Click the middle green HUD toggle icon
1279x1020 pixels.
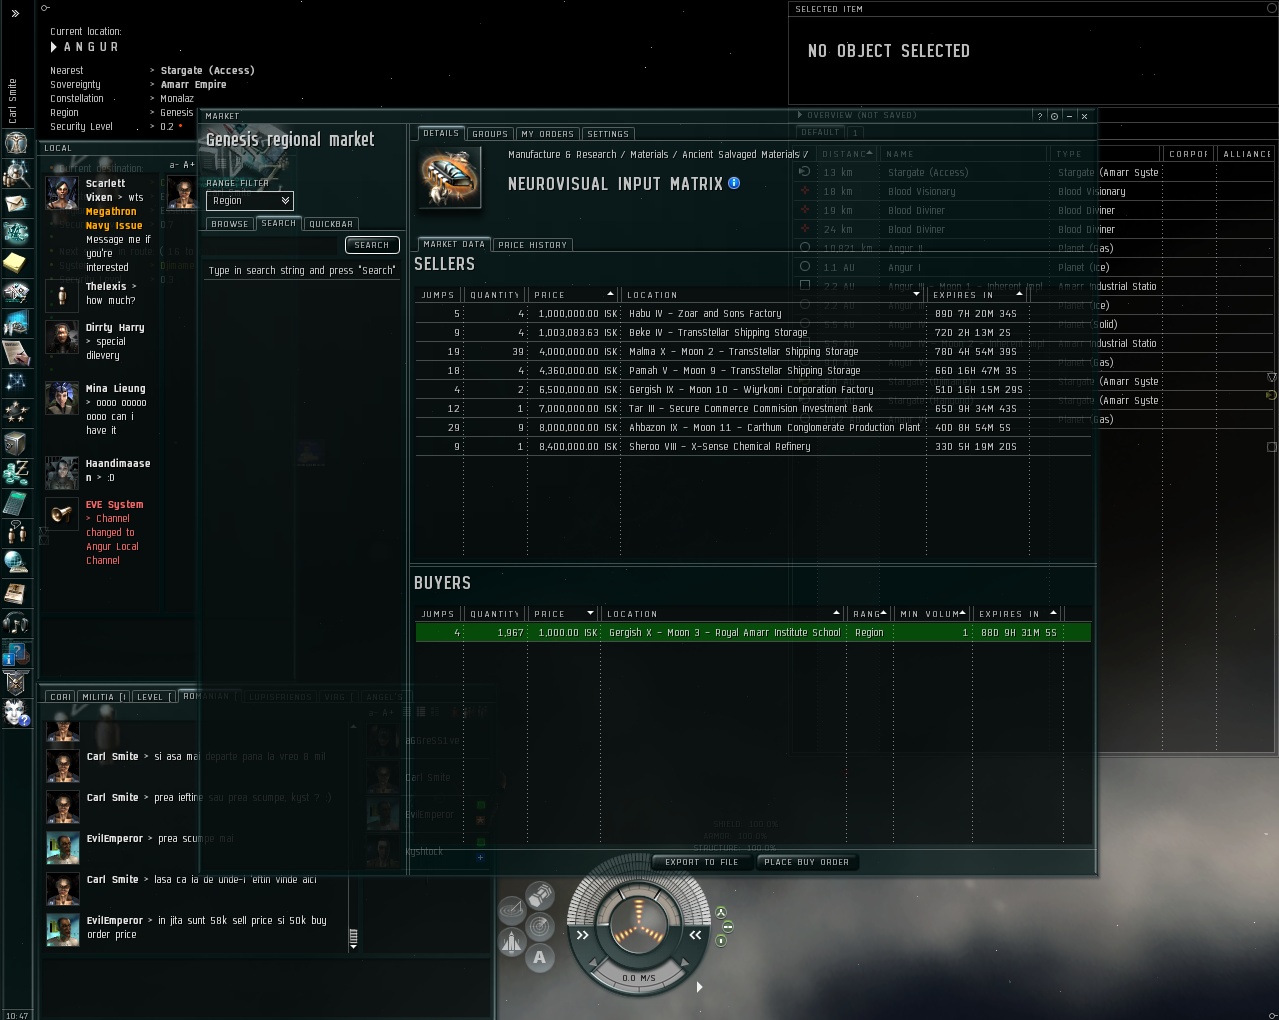click(728, 927)
